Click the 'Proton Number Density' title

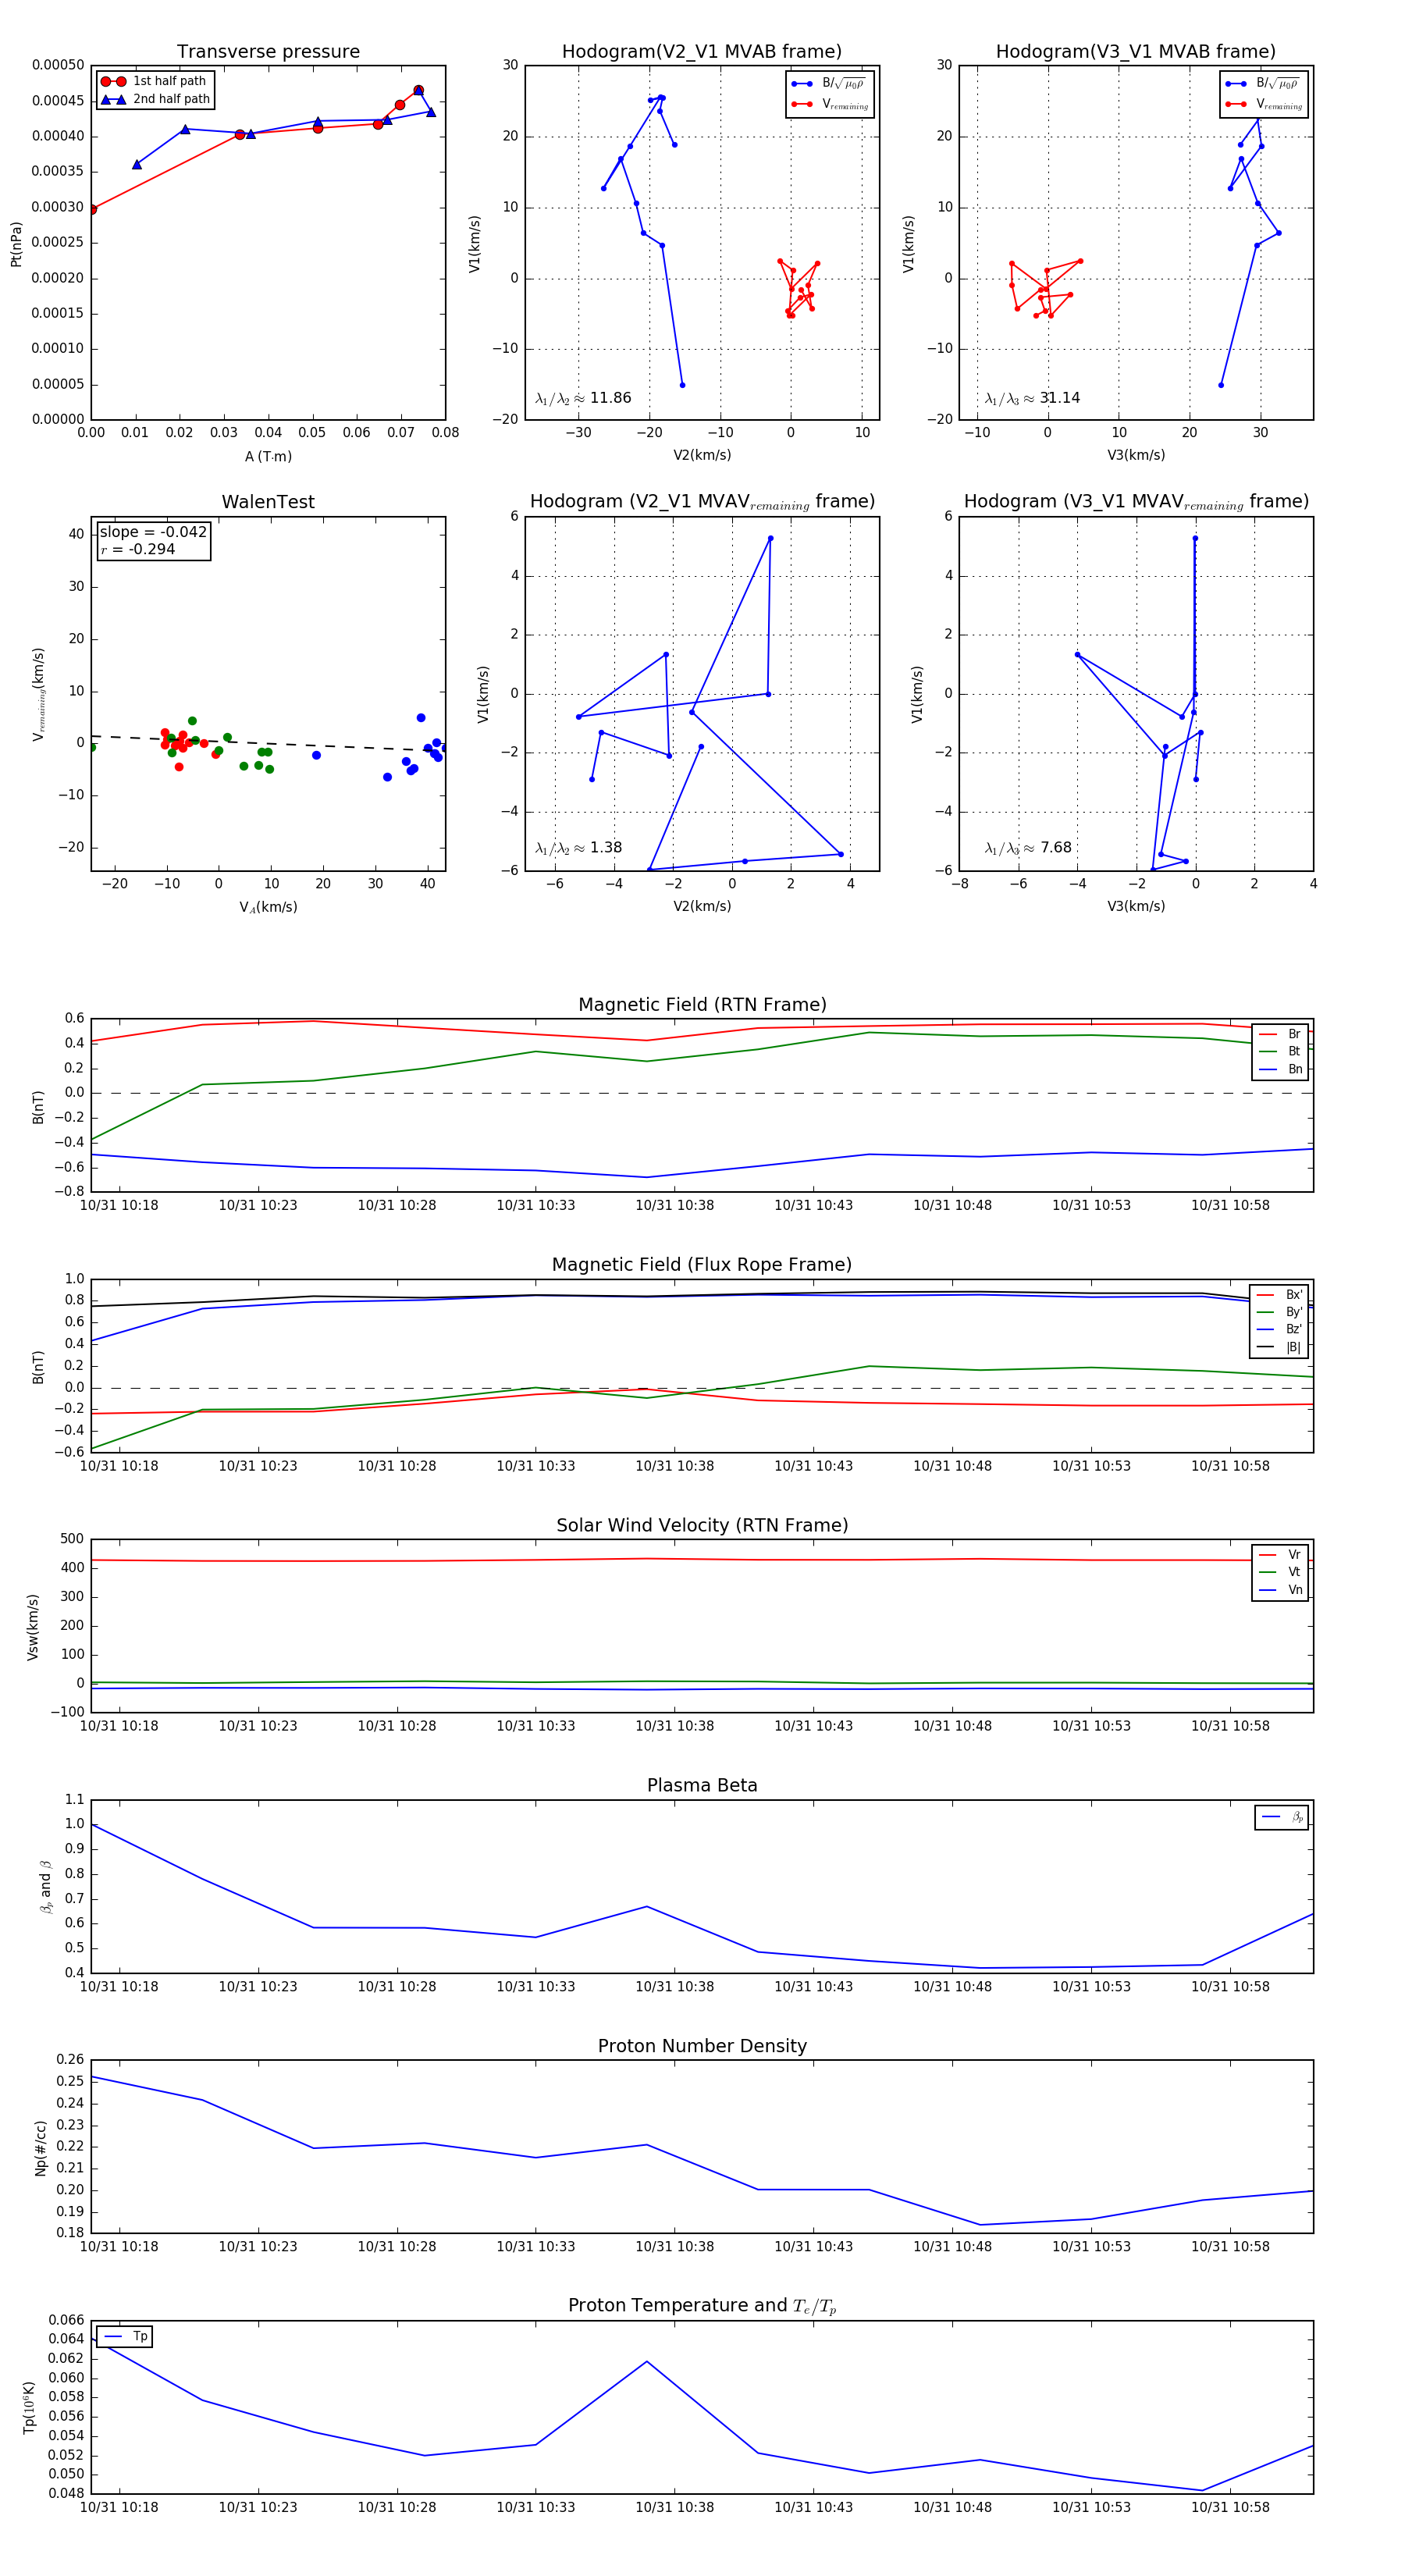(702, 2046)
